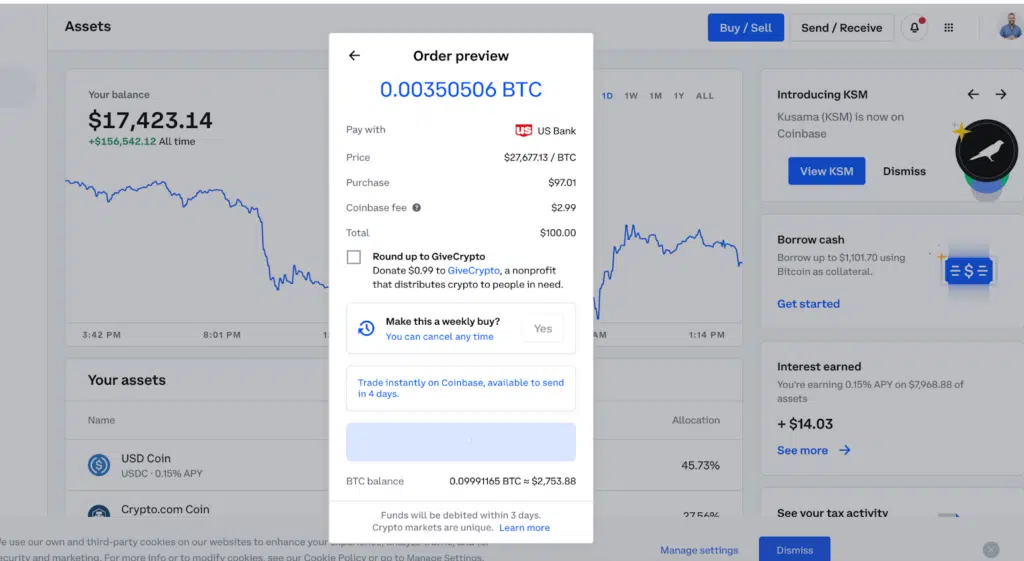Go to next promo card arrow
The image size is (1024, 561).
tap(1000, 94)
